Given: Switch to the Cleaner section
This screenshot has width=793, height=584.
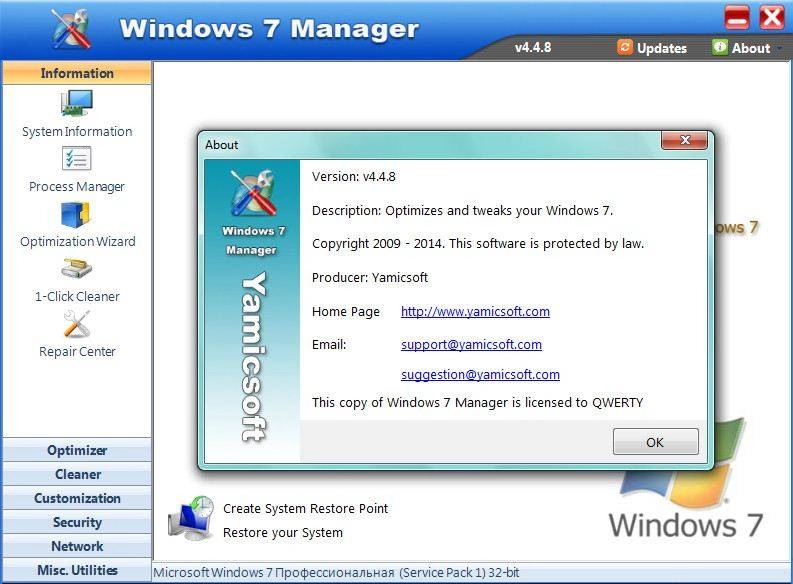Looking at the screenshot, I should click(77, 474).
